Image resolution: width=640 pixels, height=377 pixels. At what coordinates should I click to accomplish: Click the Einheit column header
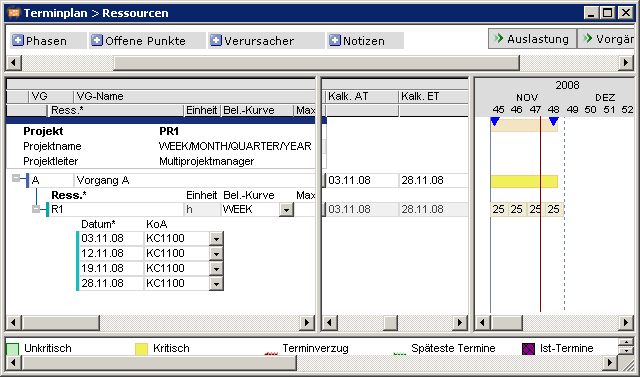tap(202, 110)
